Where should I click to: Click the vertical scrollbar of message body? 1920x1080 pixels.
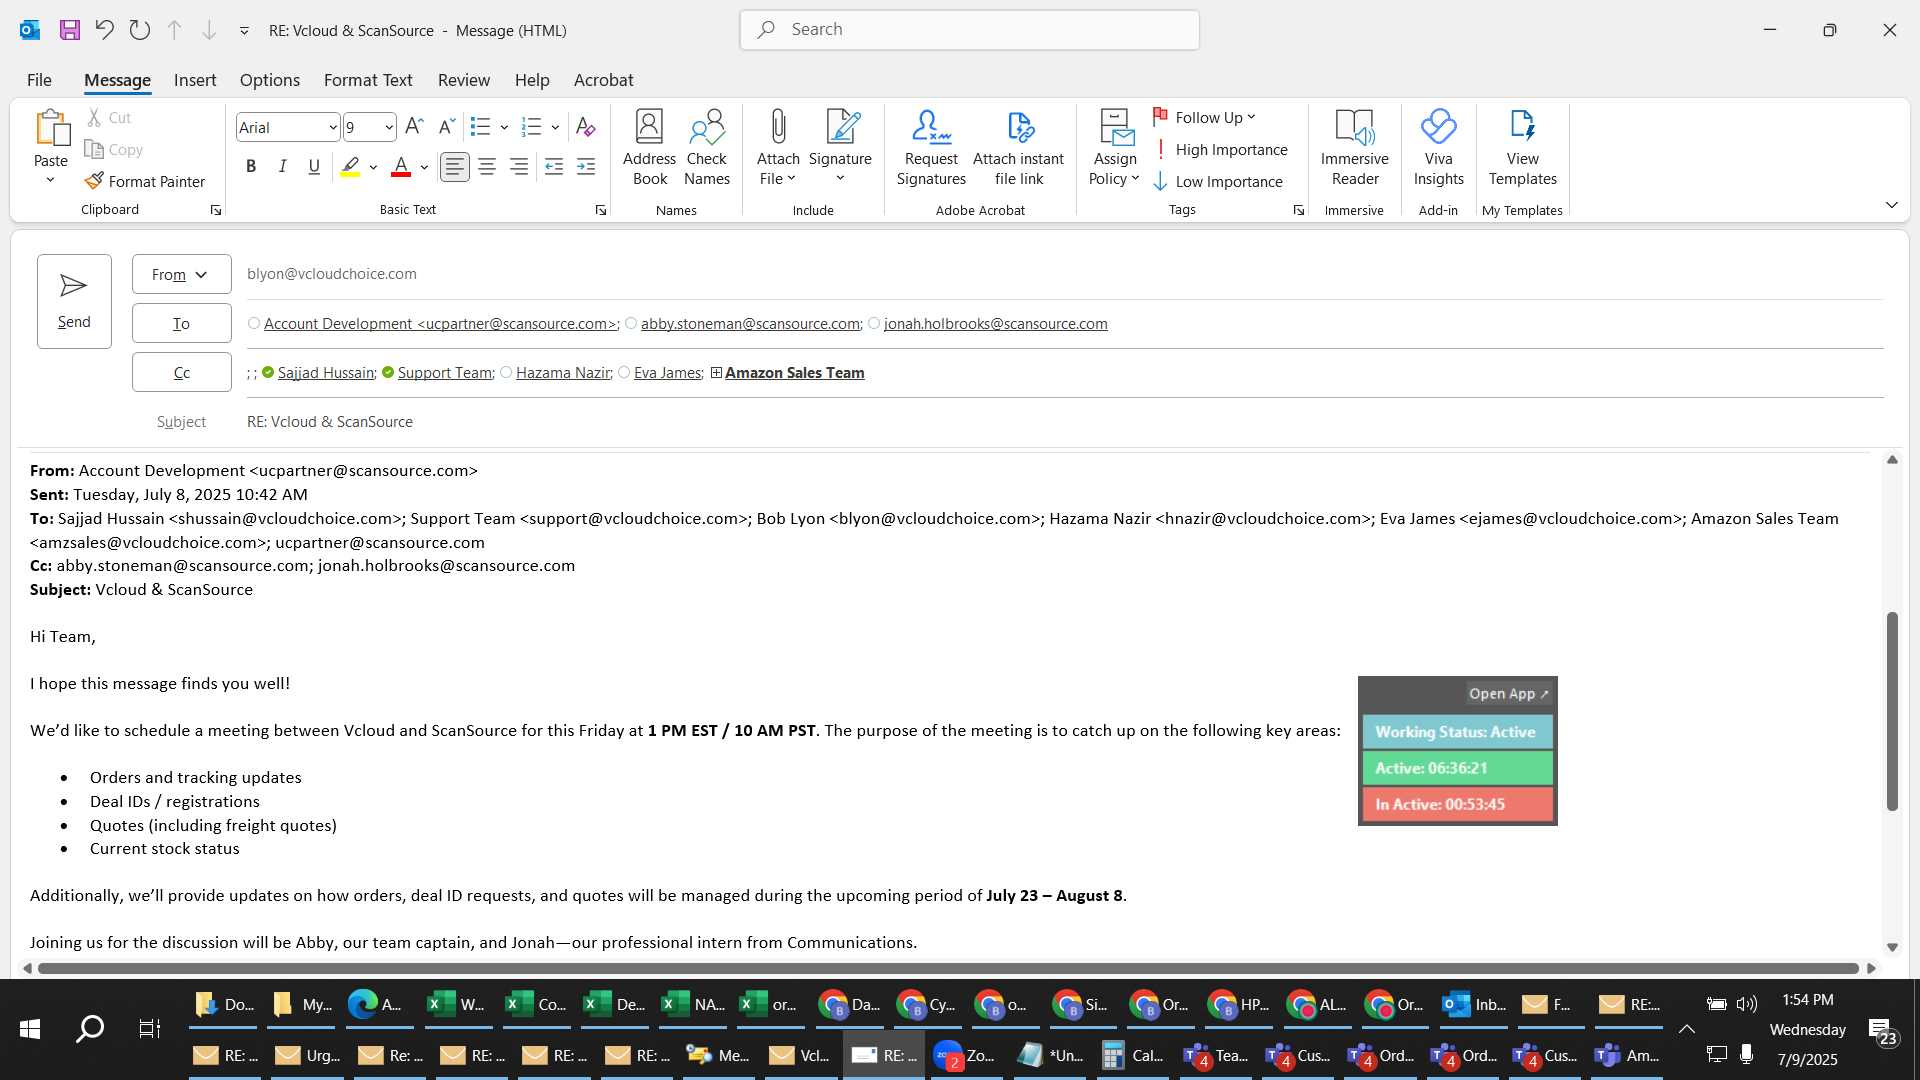(1892, 710)
